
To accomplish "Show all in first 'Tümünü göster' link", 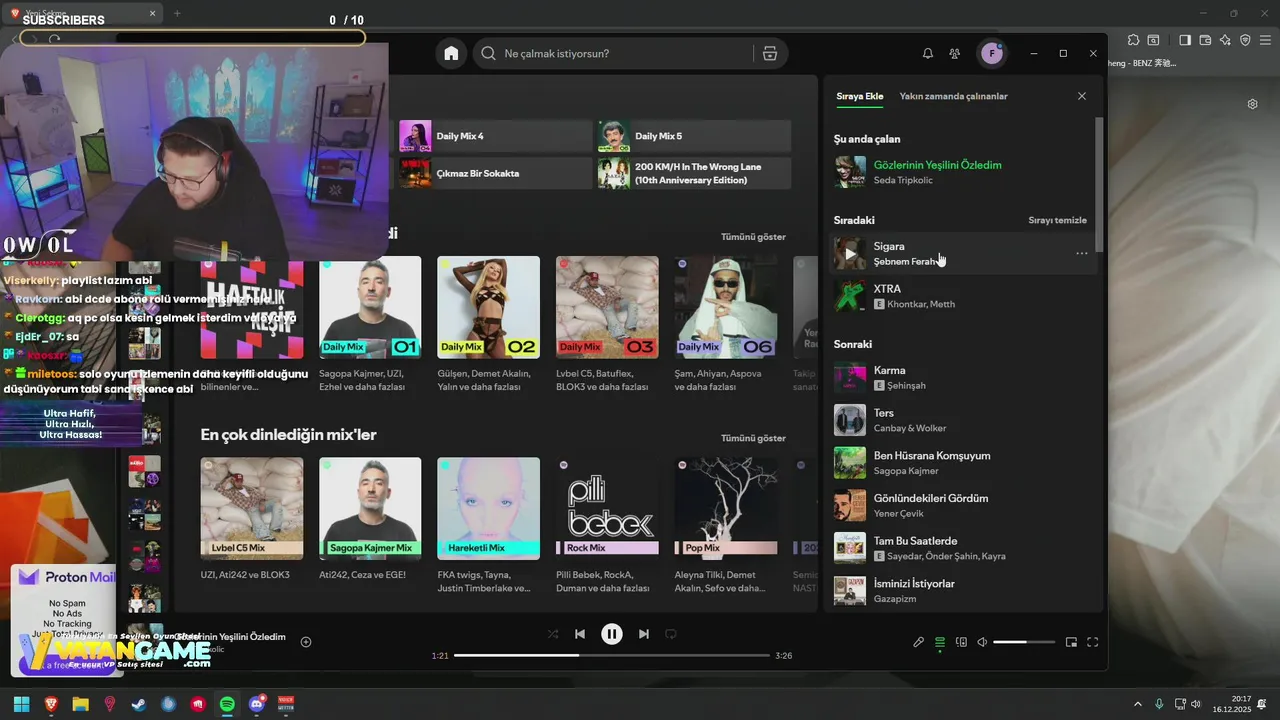I will coord(753,237).
